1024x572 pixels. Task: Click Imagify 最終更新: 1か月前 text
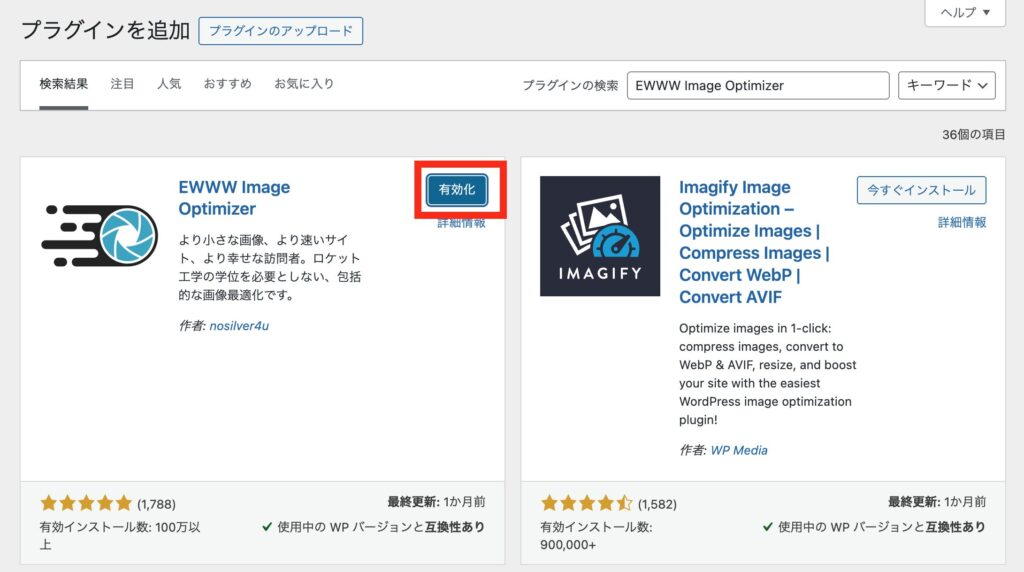pyautogui.click(x=936, y=502)
